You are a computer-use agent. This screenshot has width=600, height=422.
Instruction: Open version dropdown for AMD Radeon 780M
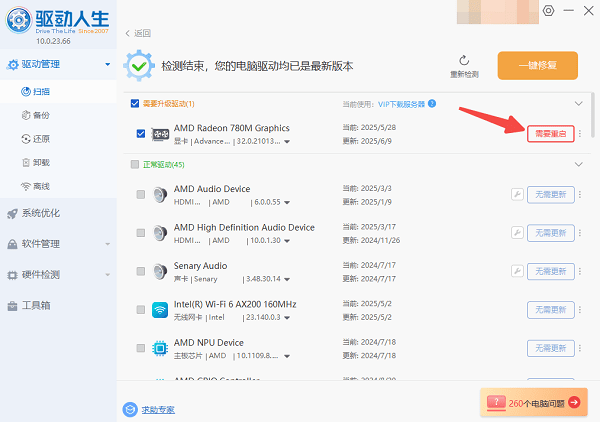point(287,142)
